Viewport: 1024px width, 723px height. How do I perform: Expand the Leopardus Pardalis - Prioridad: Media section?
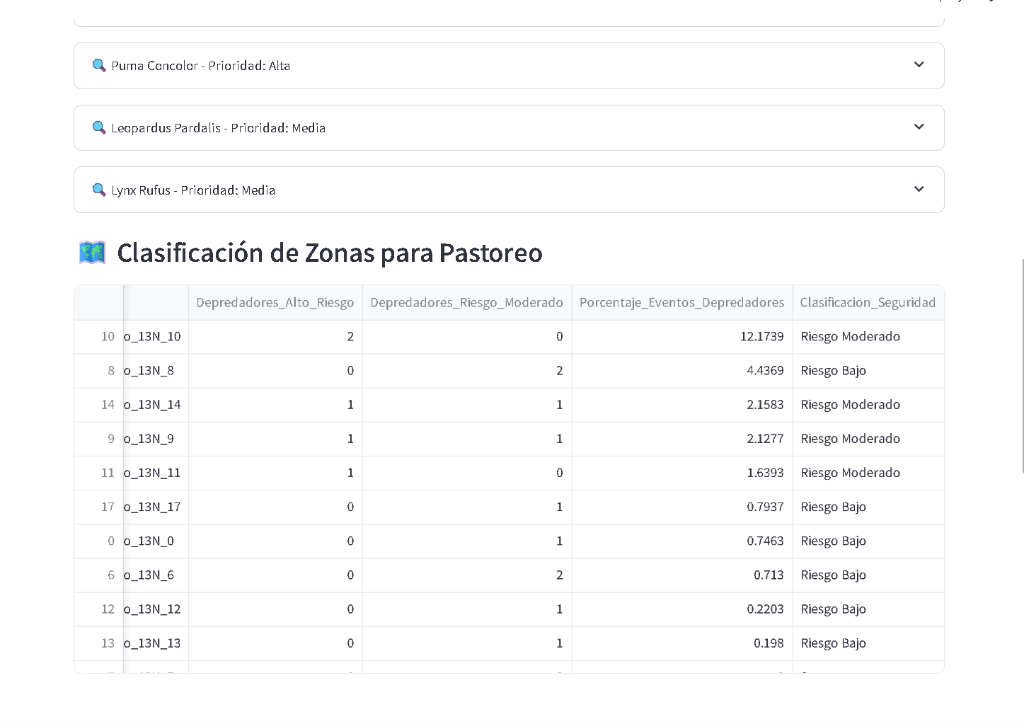pyautogui.click(x=509, y=127)
